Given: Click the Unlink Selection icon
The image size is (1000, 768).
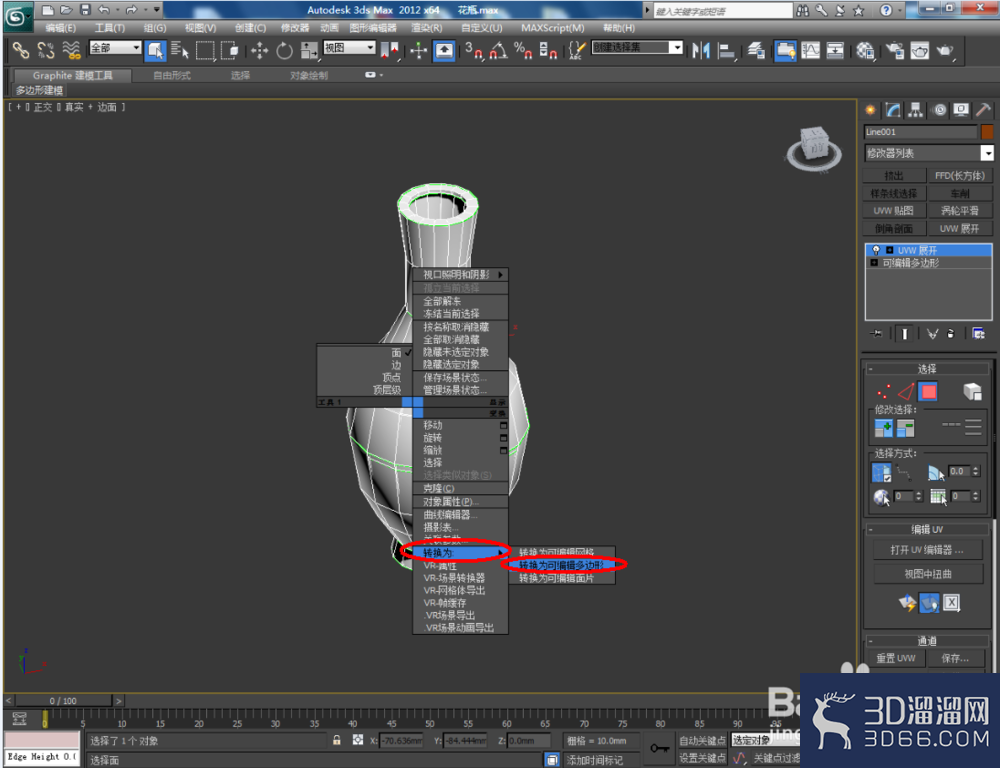Looking at the screenshot, I should 46,50.
